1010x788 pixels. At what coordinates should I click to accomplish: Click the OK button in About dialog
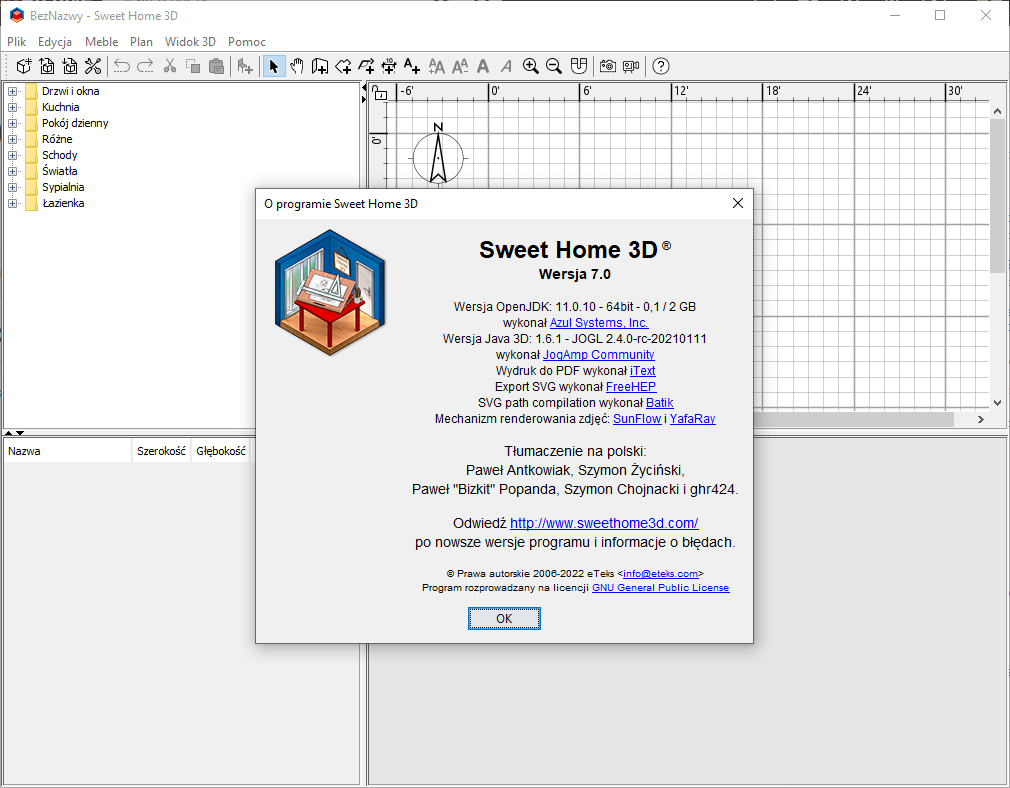[x=504, y=619]
